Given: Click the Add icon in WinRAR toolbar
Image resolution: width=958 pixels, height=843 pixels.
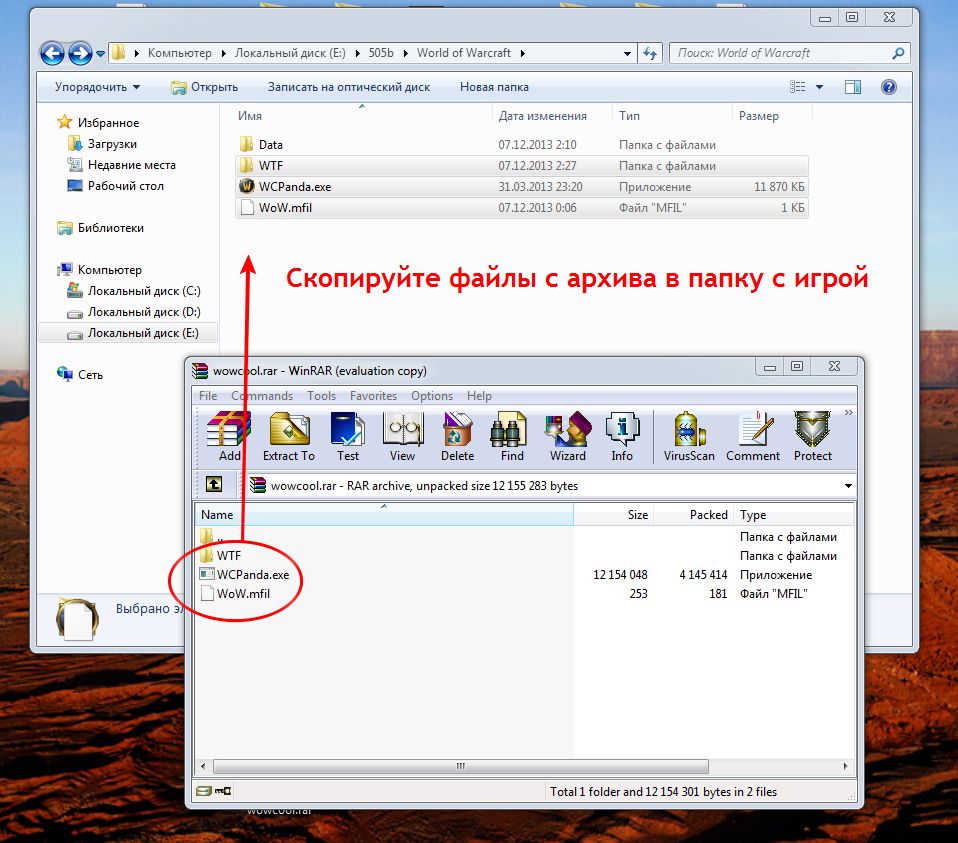Looking at the screenshot, I should 229,436.
